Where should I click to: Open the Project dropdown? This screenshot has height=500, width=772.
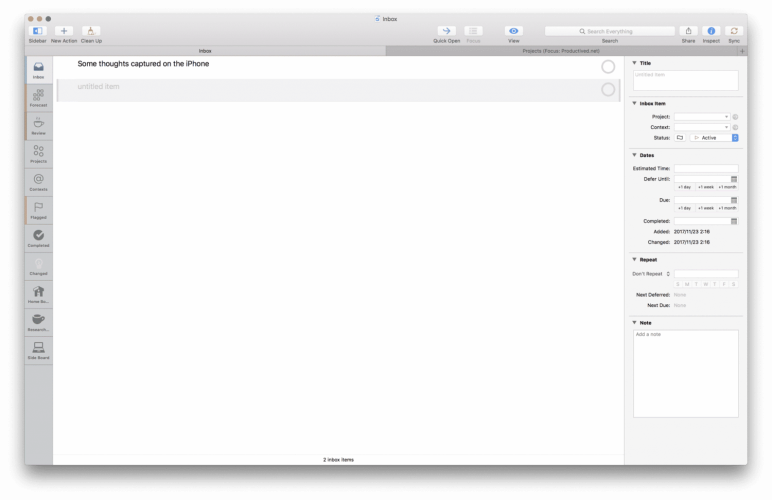pyautogui.click(x=702, y=117)
